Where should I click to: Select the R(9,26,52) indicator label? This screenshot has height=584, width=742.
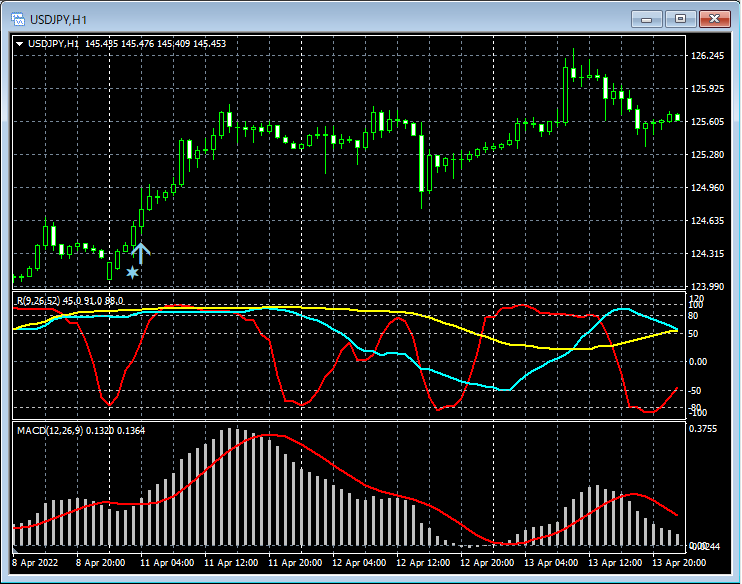(x=38, y=300)
